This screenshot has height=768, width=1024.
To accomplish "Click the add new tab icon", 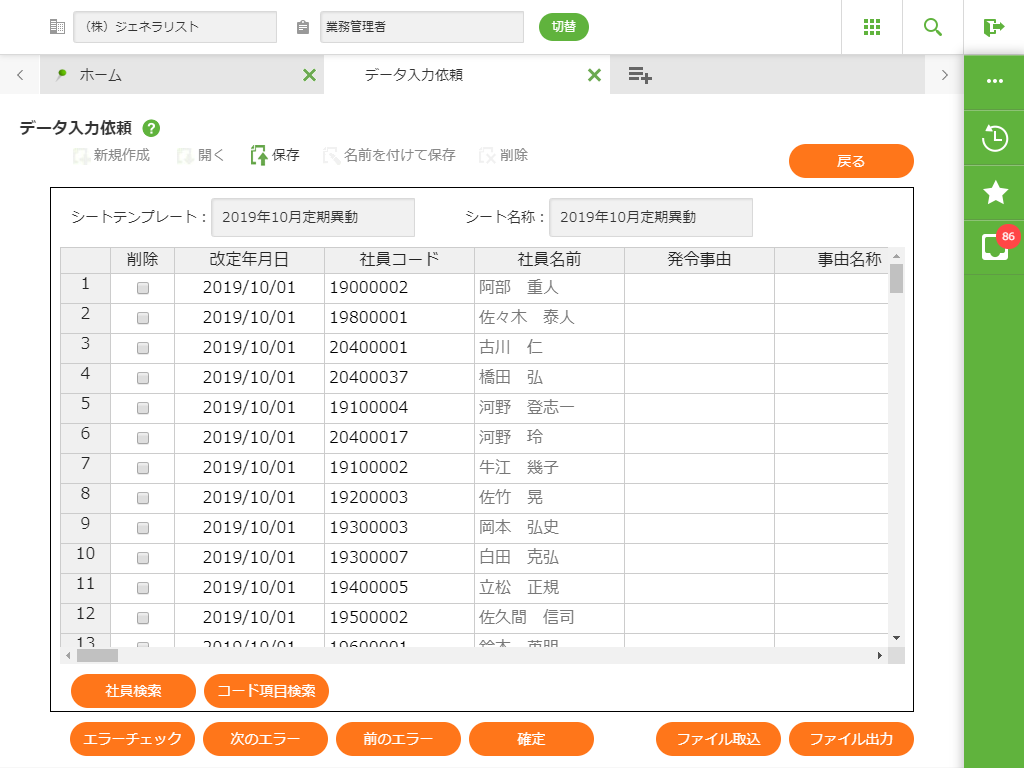I will (x=640, y=75).
